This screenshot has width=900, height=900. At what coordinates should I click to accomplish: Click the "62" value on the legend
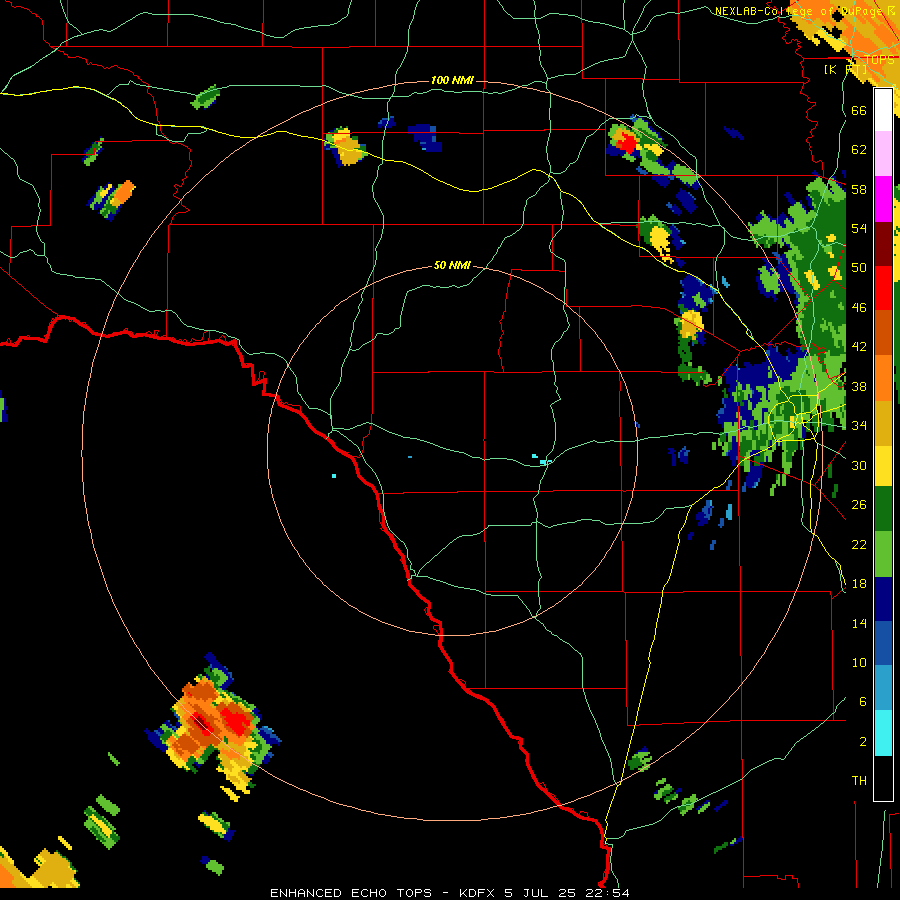(859, 150)
